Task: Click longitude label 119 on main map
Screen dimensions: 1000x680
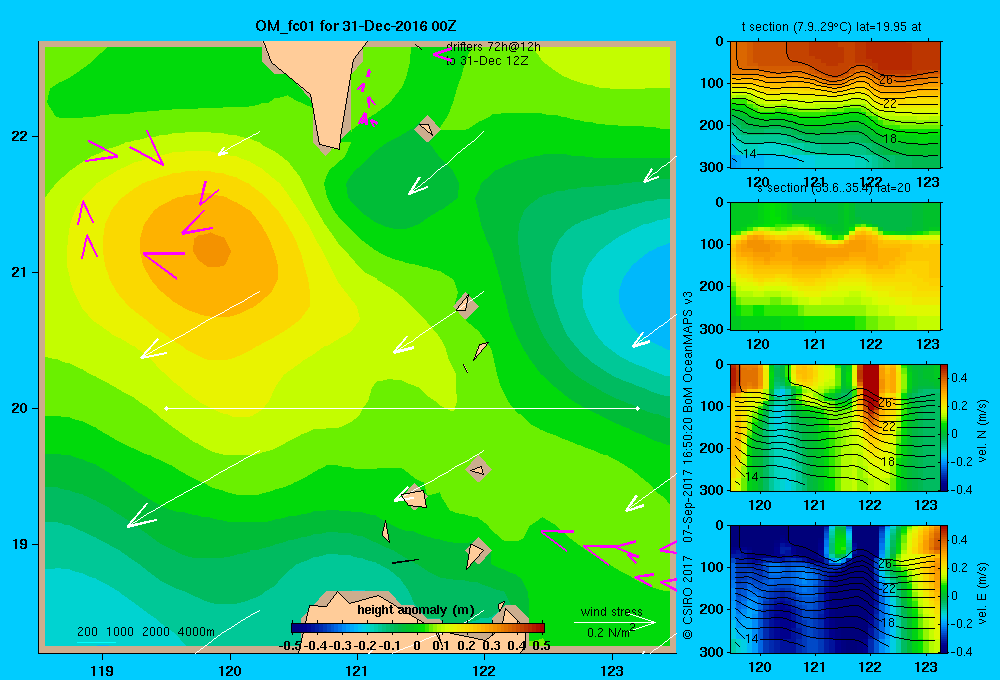Action: pyautogui.click(x=102, y=671)
